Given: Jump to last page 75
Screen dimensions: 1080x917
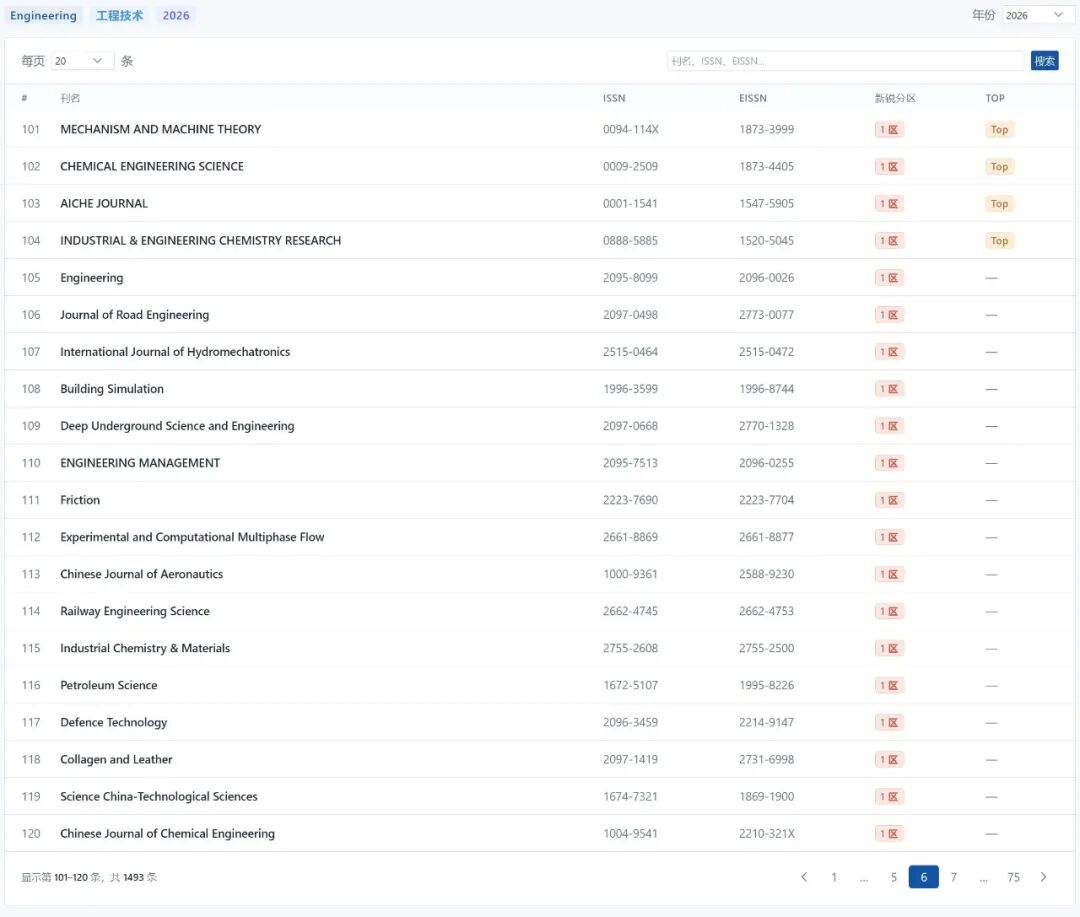Looking at the screenshot, I should (1013, 877).
